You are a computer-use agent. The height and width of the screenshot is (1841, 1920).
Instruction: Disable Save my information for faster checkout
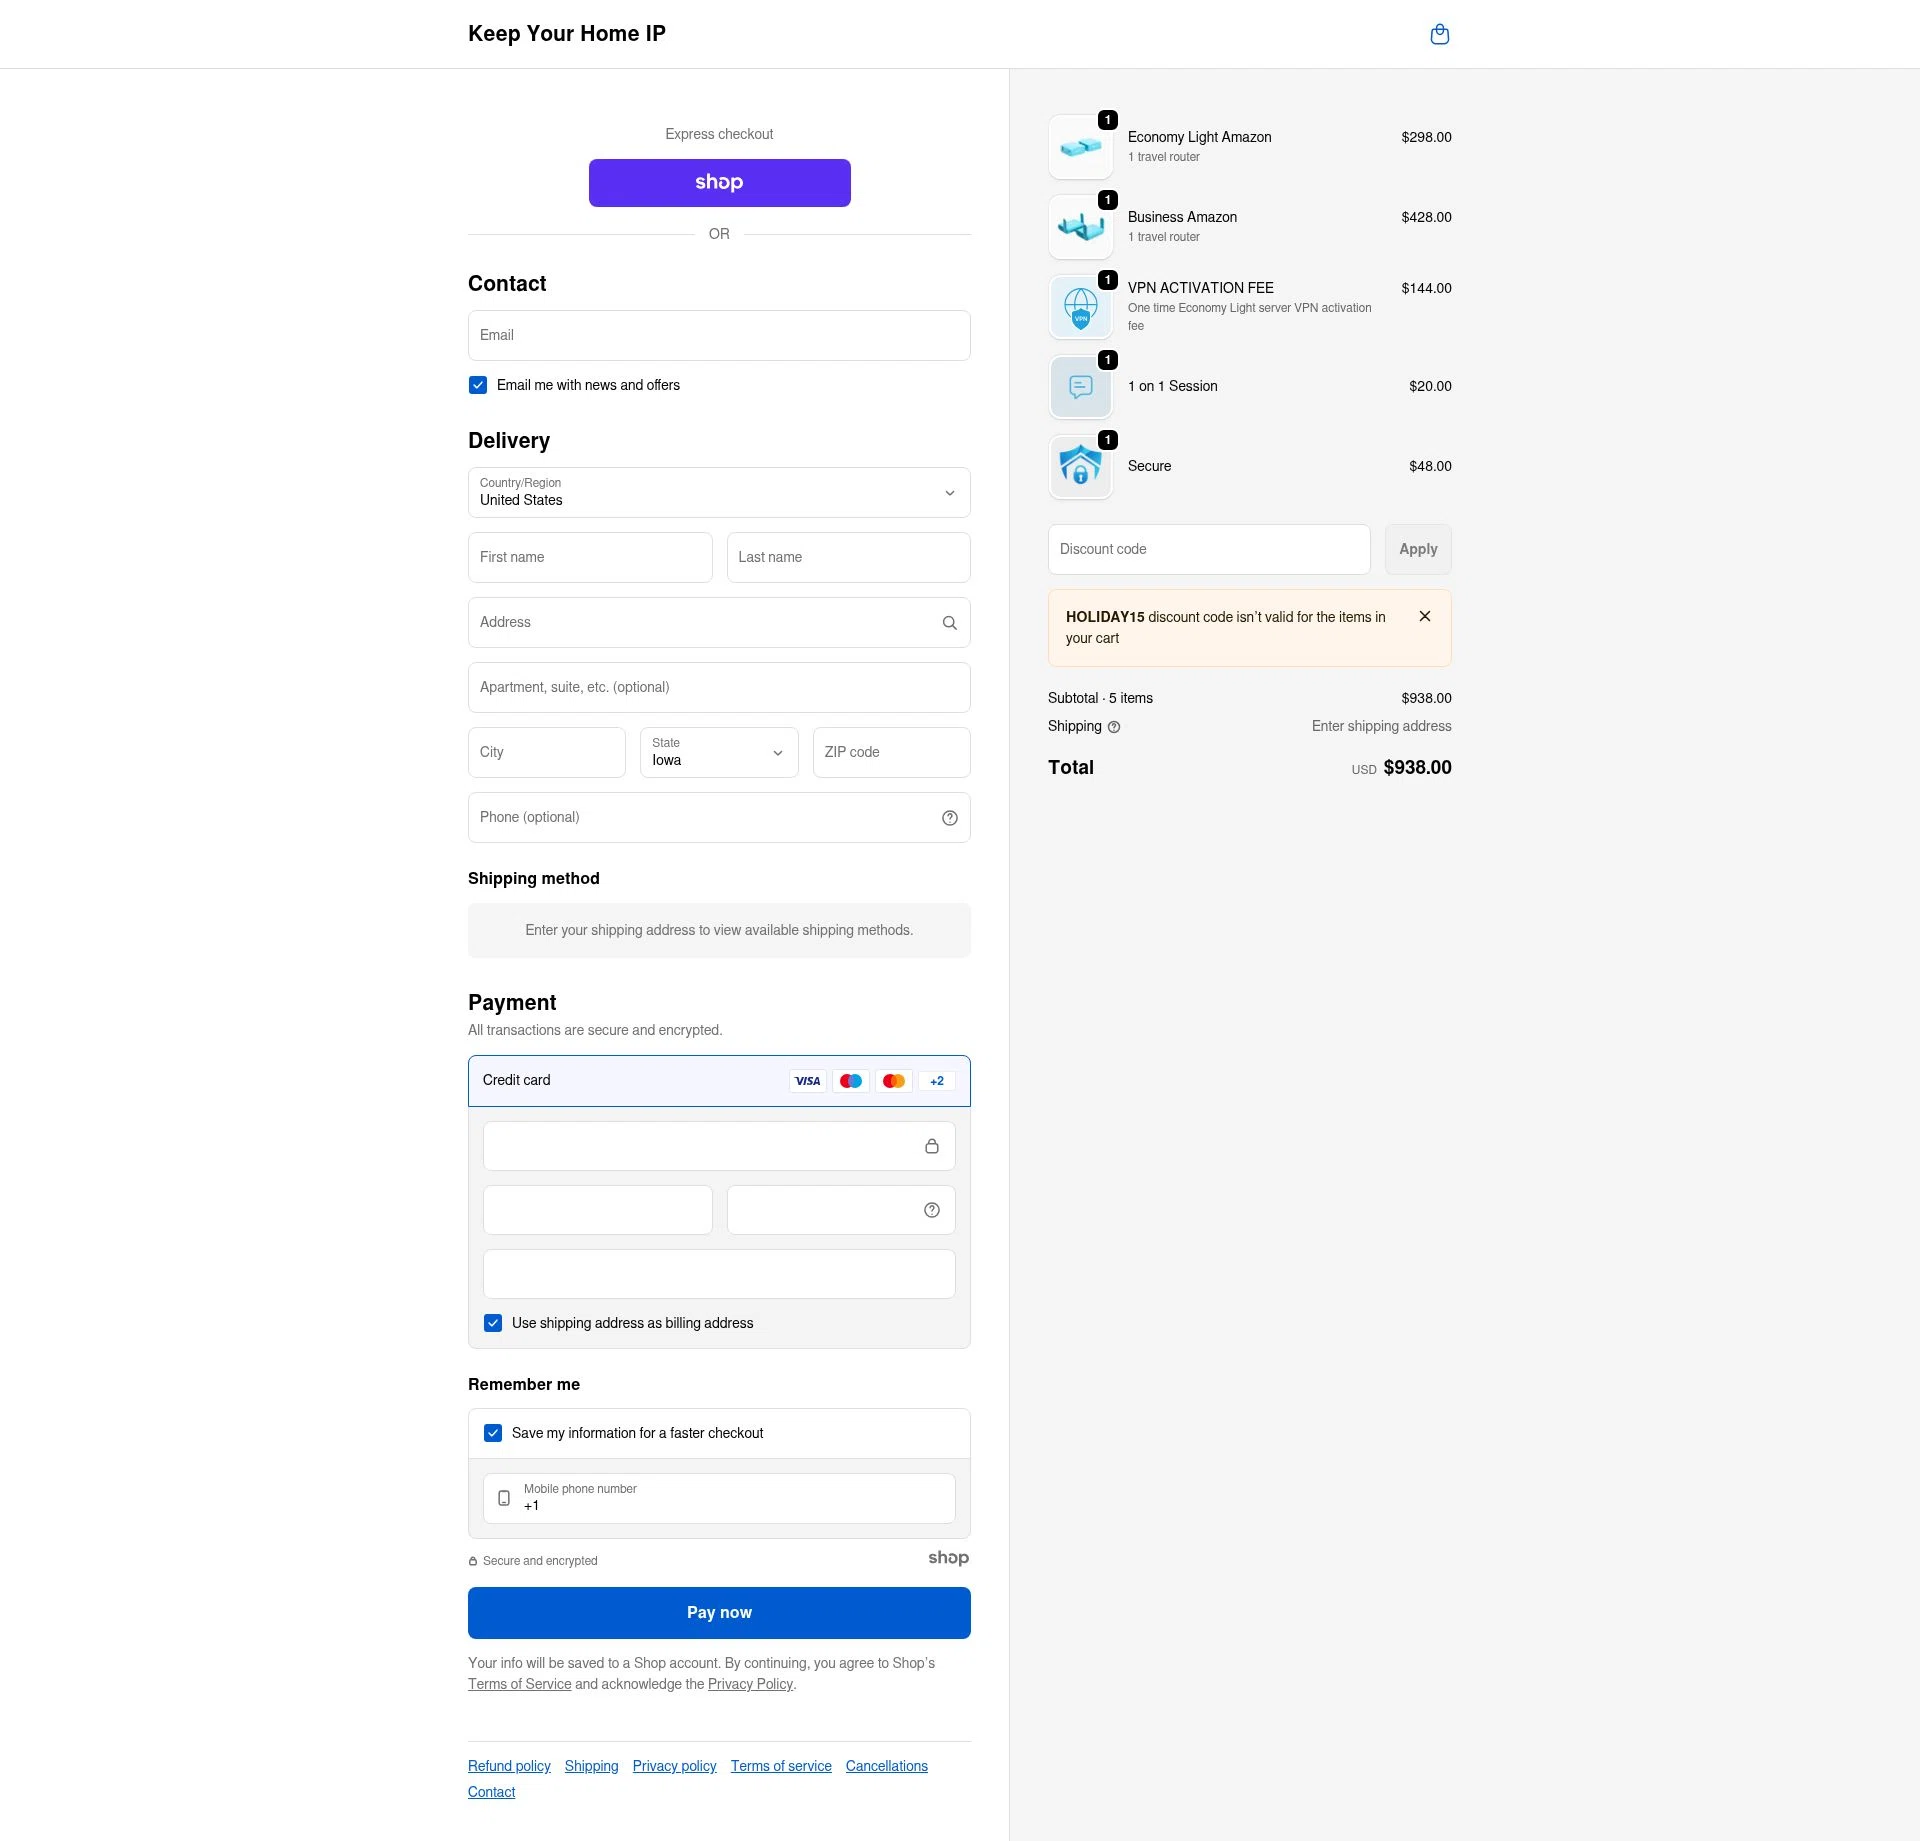click(x=492, y=1433)
